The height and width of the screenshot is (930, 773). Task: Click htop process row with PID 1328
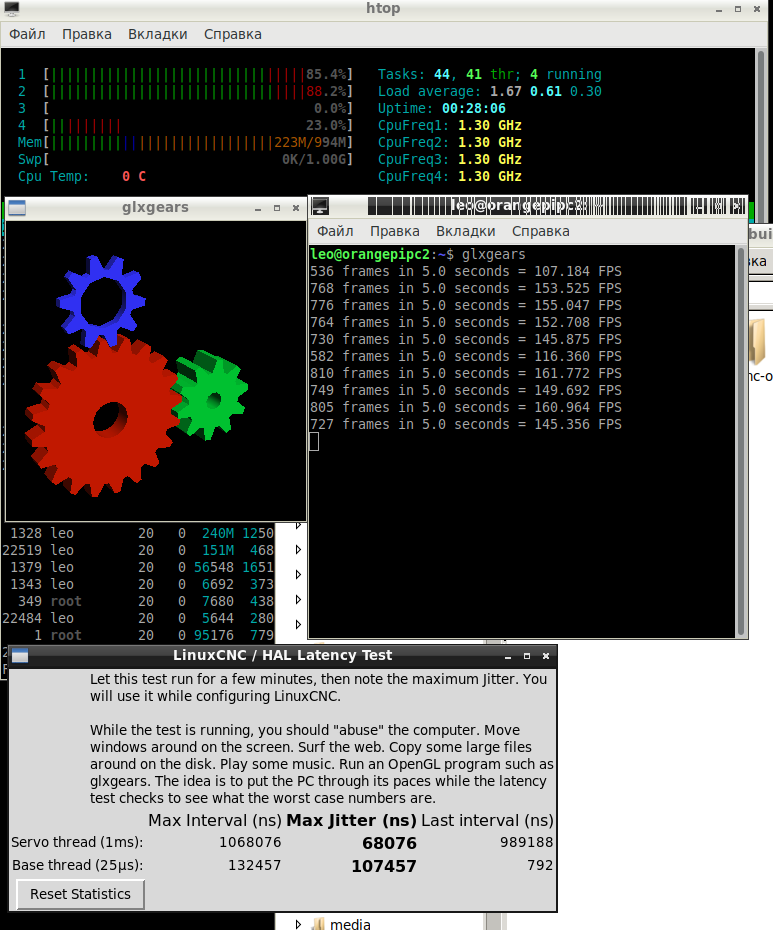[138, 533]
